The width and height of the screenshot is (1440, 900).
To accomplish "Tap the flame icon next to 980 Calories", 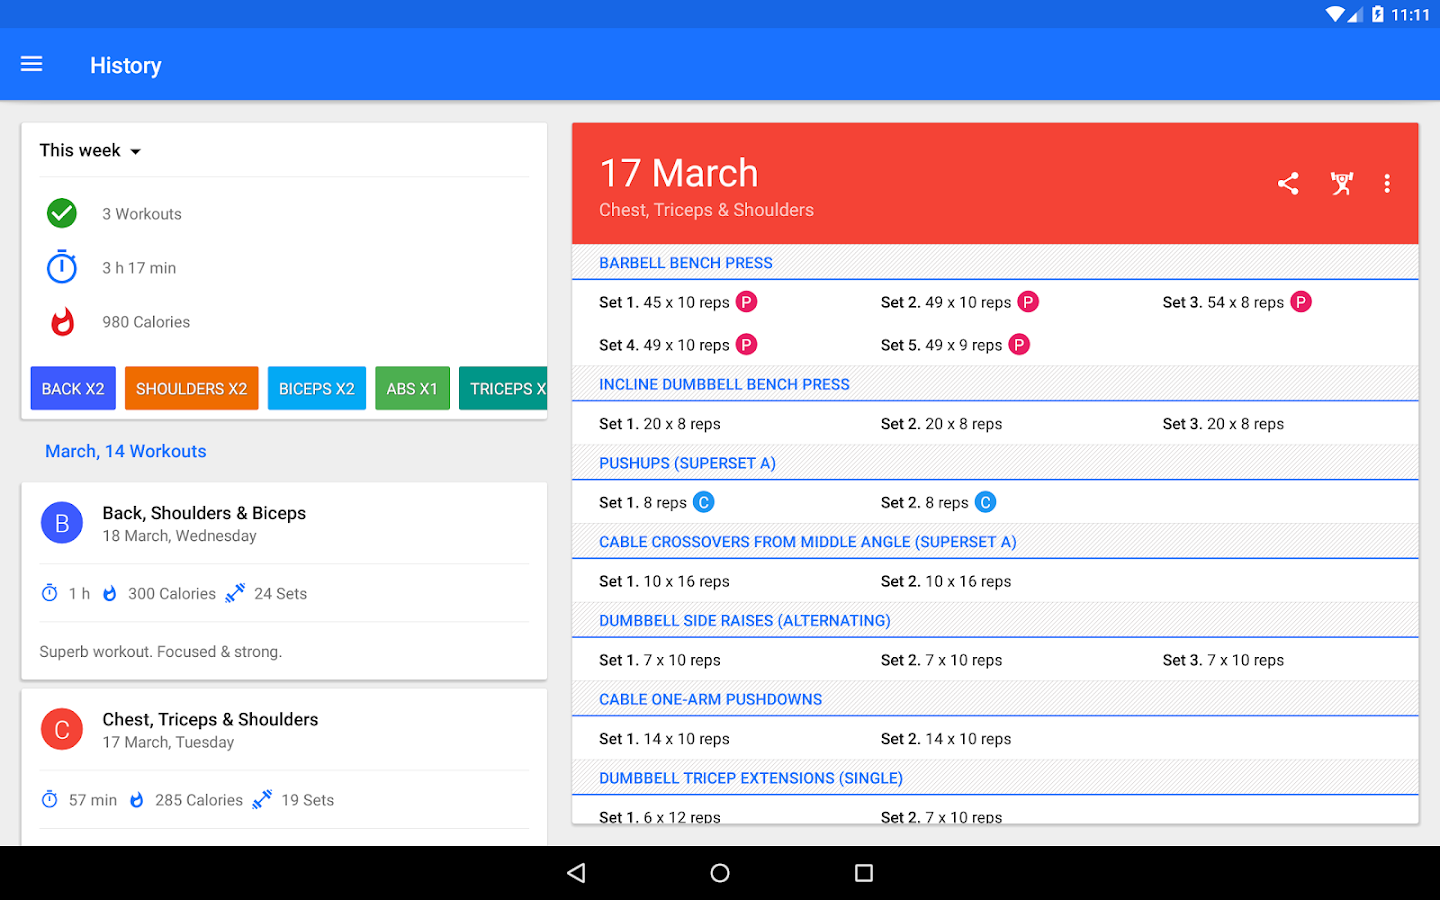I will pos(61,321).
